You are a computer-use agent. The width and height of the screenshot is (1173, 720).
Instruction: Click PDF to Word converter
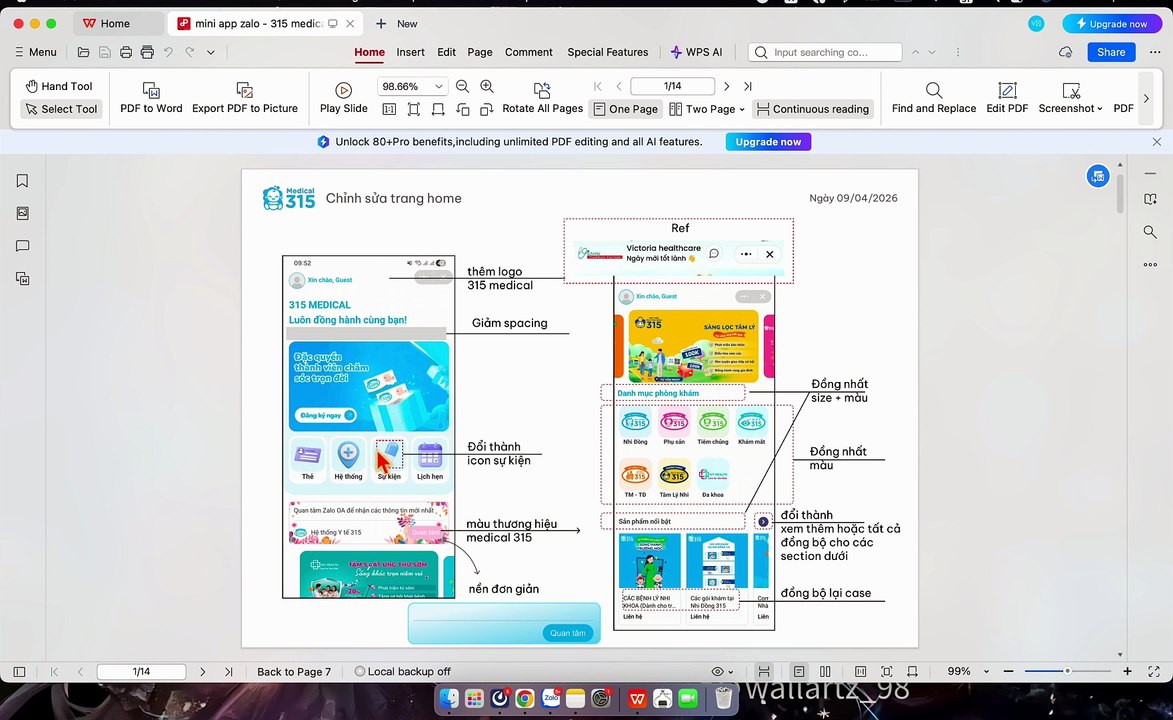151,97
